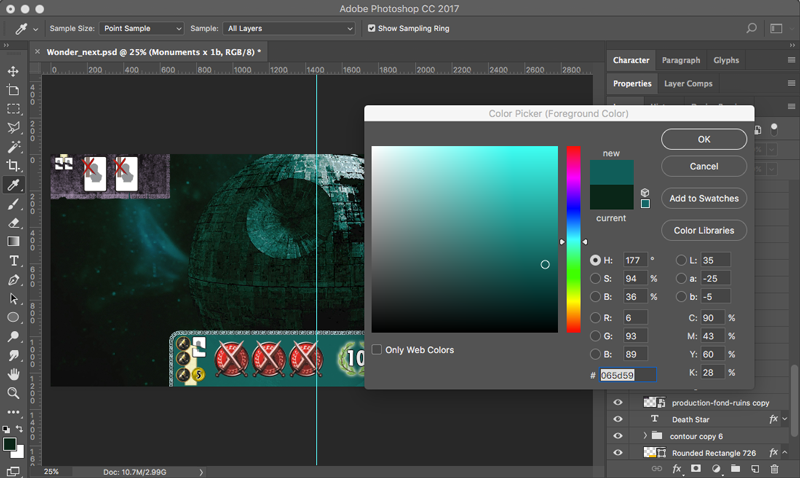The width and height of the screenshot is (800, 478).
Task: Select the Polygonal Lasso tool
Action: click(13, 128)
